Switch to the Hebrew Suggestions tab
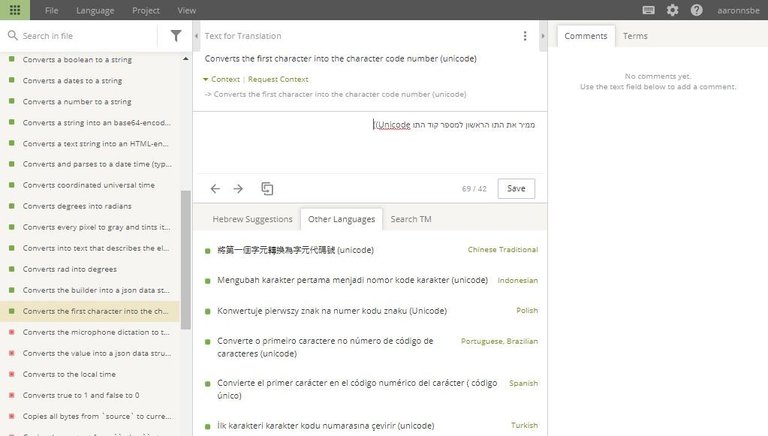768x436 pixels. click(249, 219)
